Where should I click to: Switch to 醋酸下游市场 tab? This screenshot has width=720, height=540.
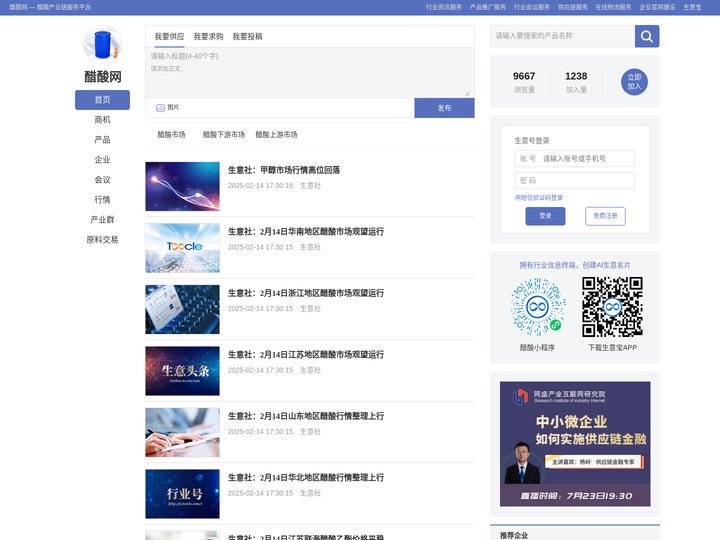click(x=224, y=135)
